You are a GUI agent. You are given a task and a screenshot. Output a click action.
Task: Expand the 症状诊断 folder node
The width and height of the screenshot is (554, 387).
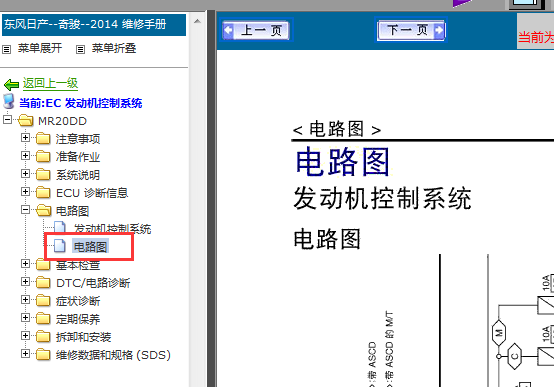[25, 300]
